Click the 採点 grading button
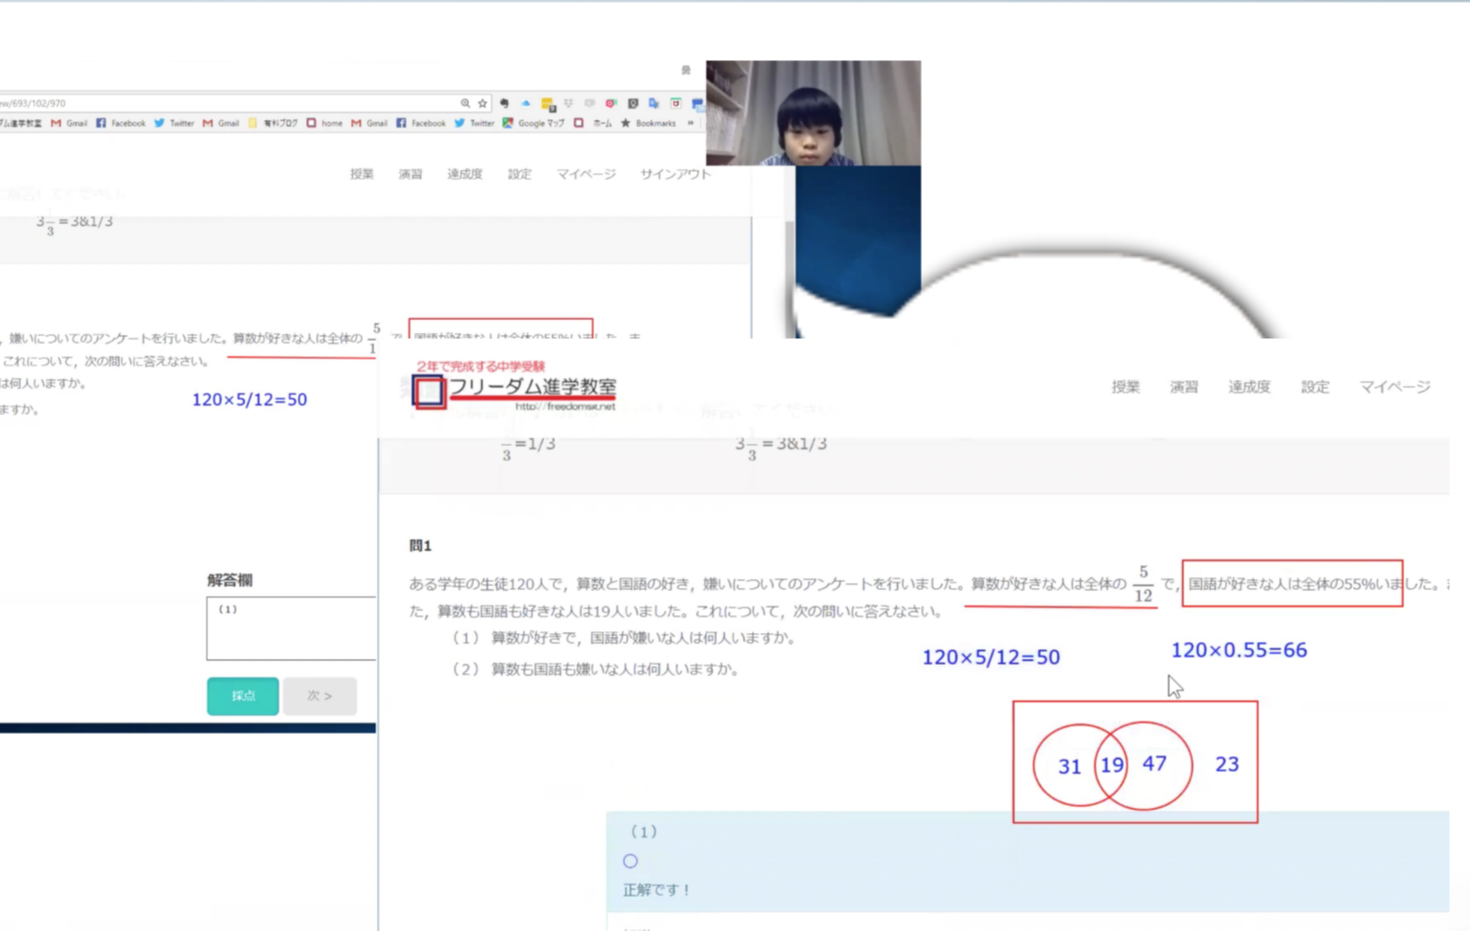This screenshot has width=1471, height=931. click(x=243, y=696)
